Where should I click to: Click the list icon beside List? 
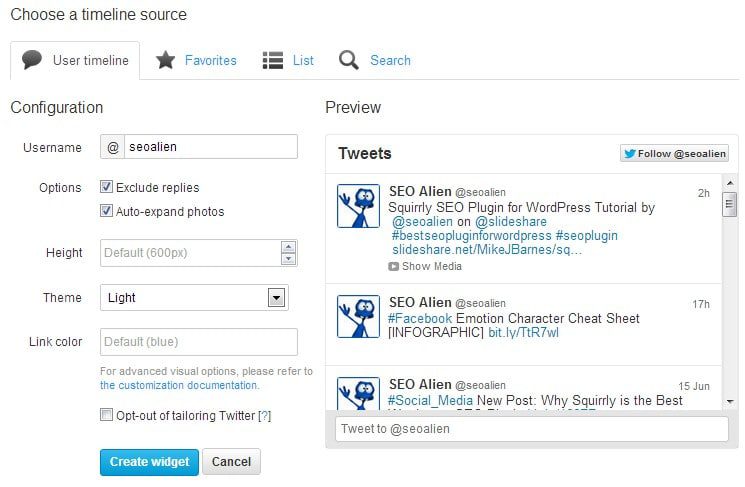click(273, 60)
